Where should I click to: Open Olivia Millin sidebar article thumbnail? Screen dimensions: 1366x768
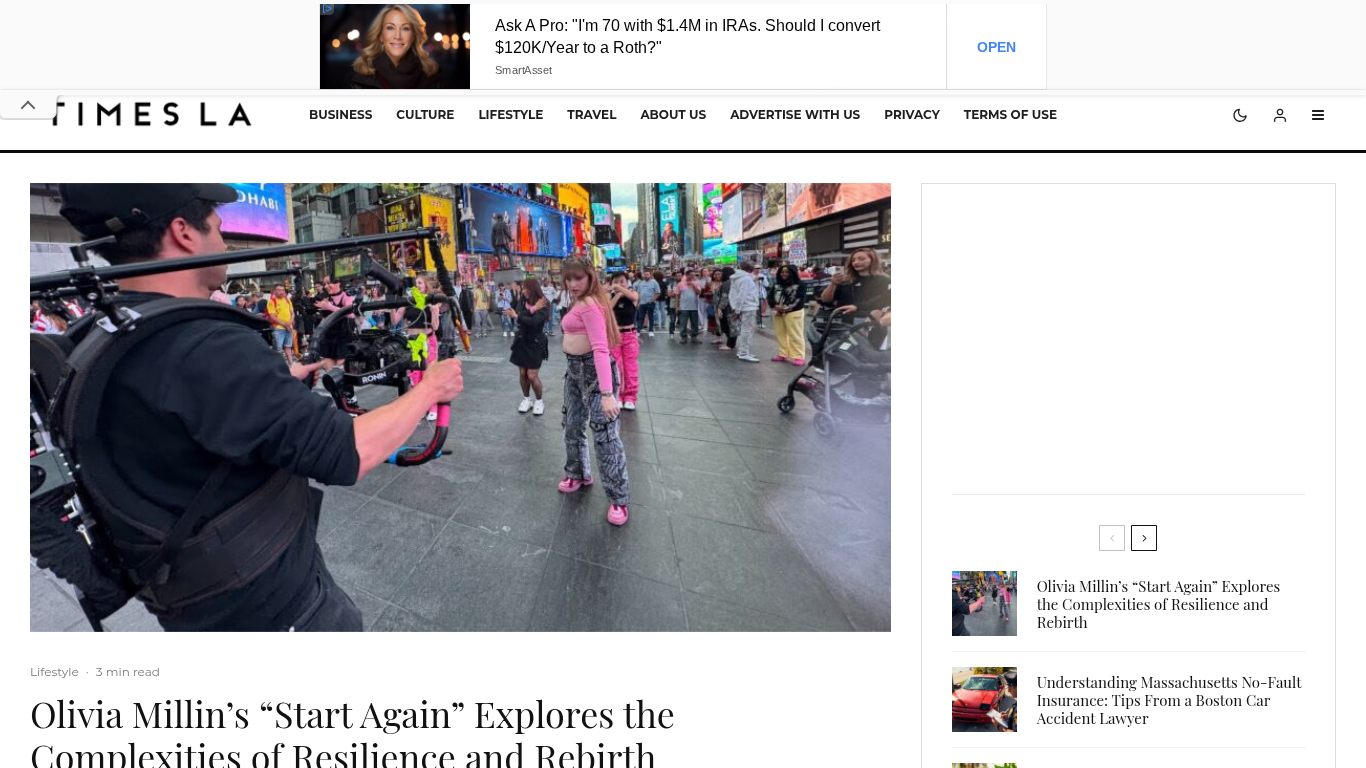984,604
